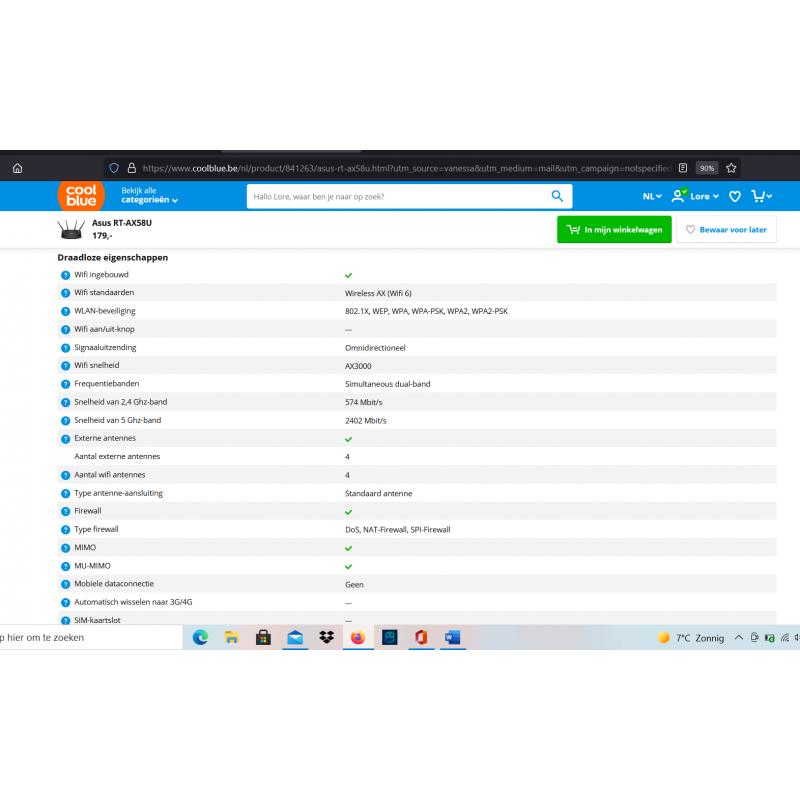Click help icon next to Type firewall

(x=65, y=530)
